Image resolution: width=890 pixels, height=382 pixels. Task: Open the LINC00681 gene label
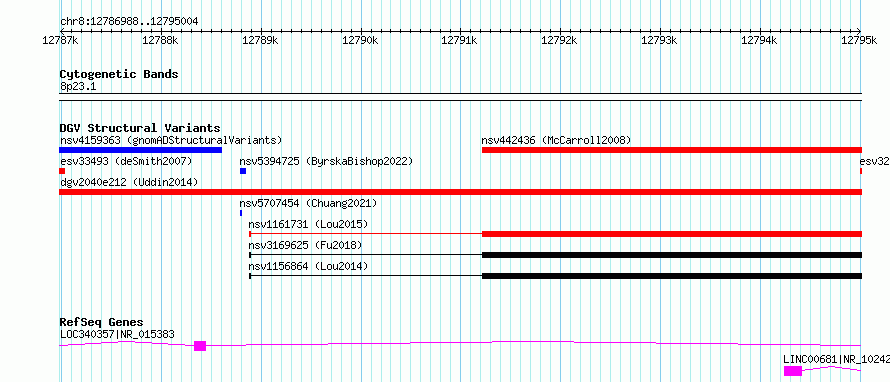coord(836,359)
